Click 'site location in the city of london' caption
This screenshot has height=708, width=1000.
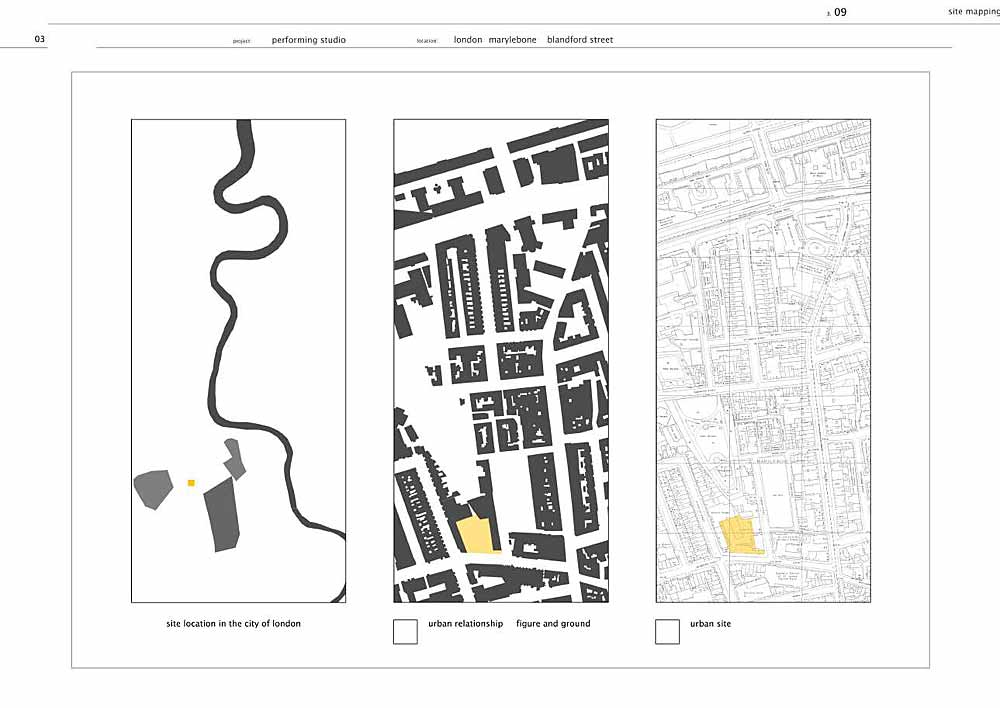click(233, 624)
